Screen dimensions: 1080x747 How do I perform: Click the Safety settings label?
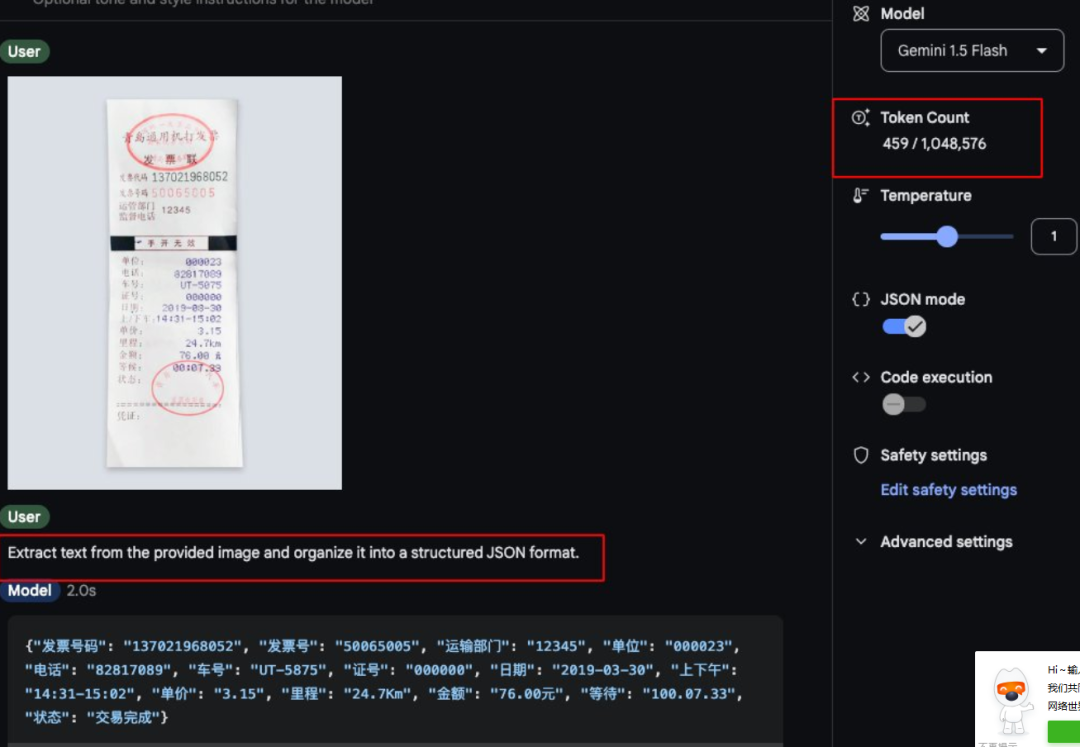[933, 455]
